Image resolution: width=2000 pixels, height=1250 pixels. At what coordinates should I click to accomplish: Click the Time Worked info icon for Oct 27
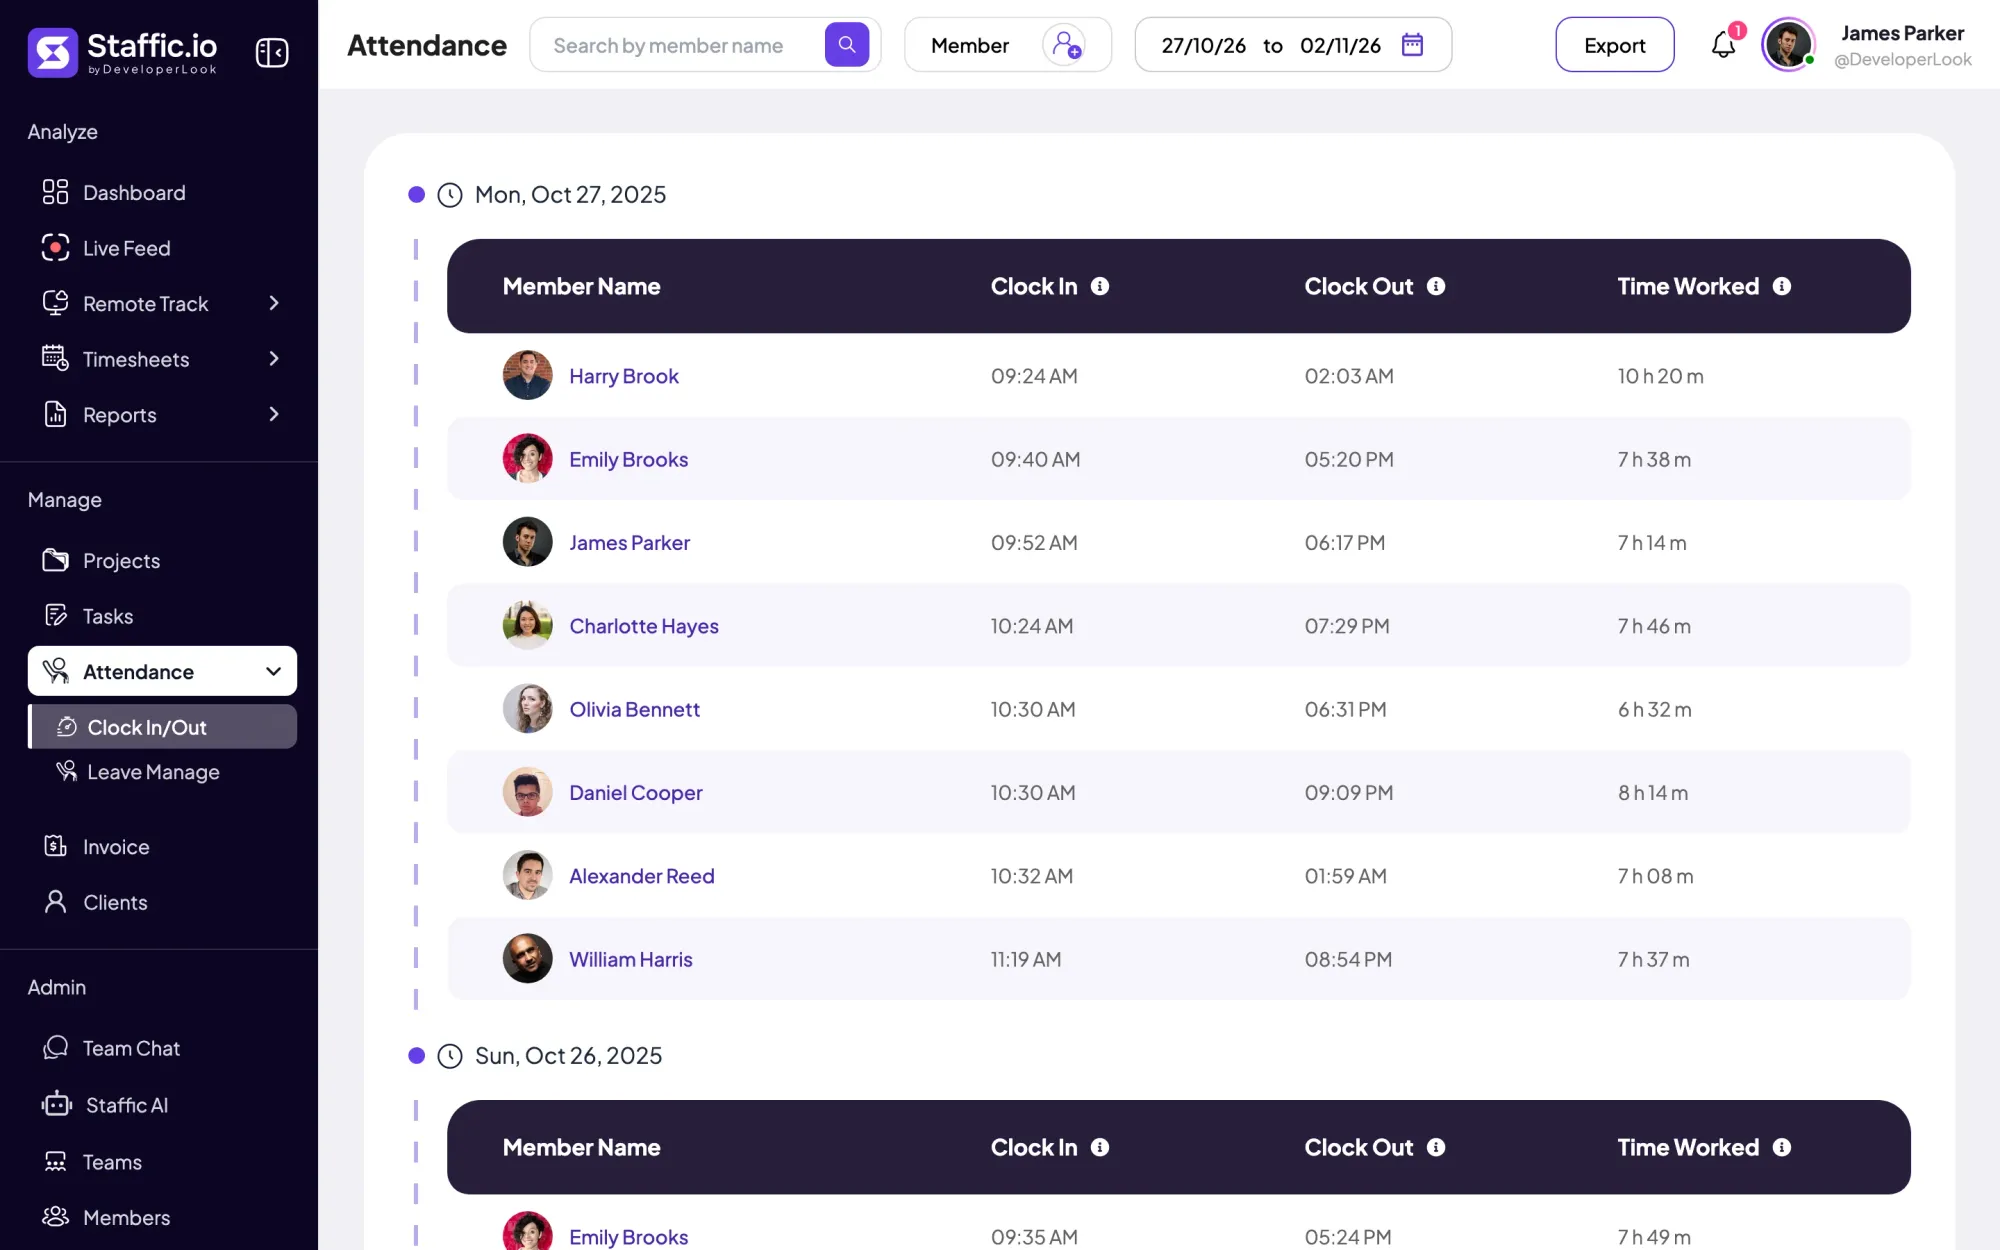1782,286
